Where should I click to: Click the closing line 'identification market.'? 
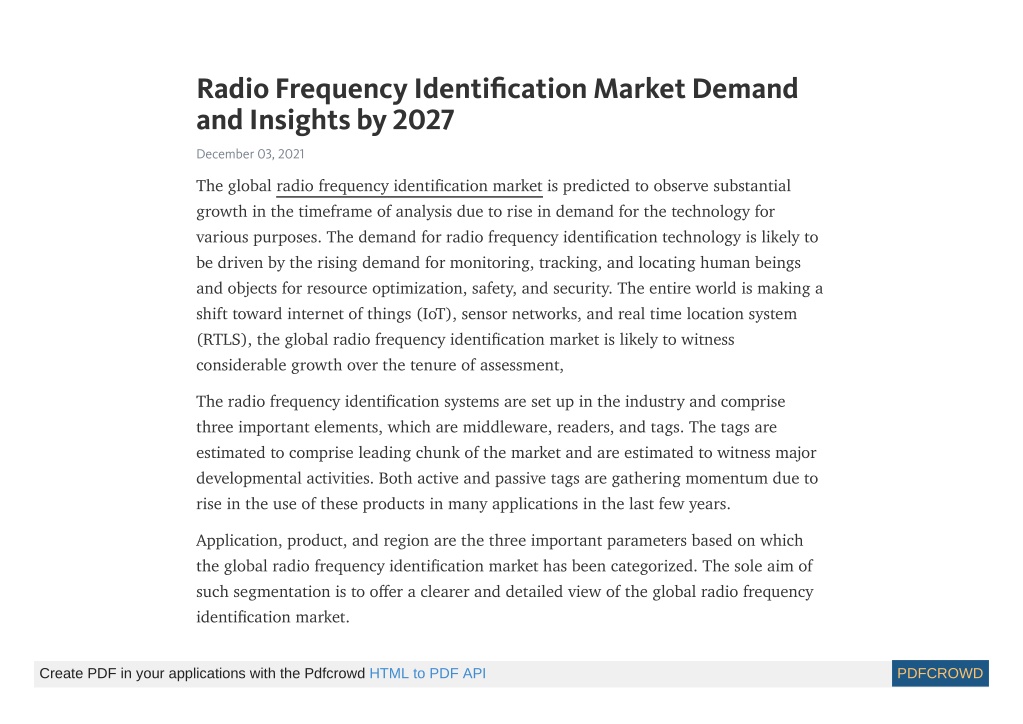pyautogui.click(x=273, y=617)
